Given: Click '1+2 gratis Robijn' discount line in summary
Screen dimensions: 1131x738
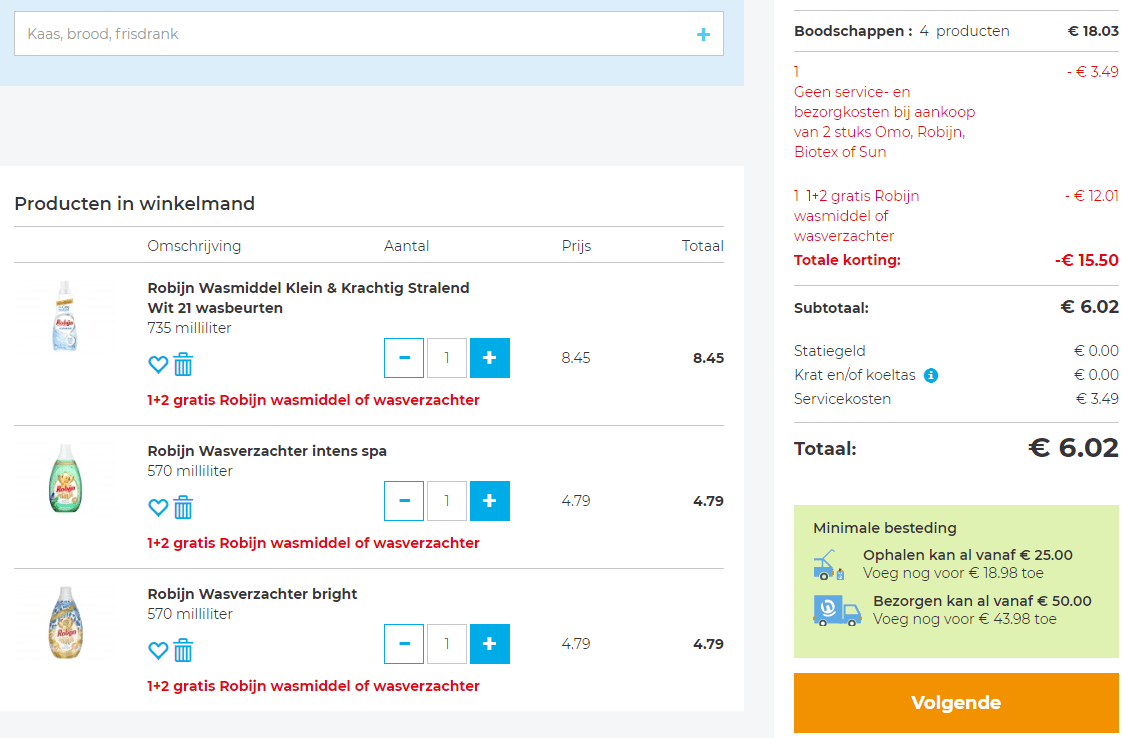Looking at the screenshot, I should [x=856, y=216].
